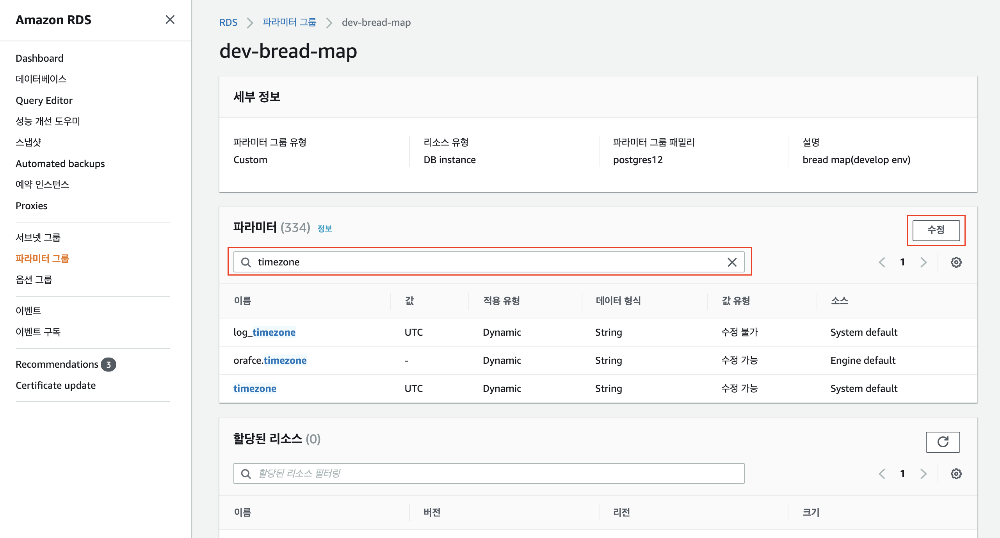Open 성능 개선 도우미 in sidebar
Screen dimensions: 1000x538
point(48,121)
